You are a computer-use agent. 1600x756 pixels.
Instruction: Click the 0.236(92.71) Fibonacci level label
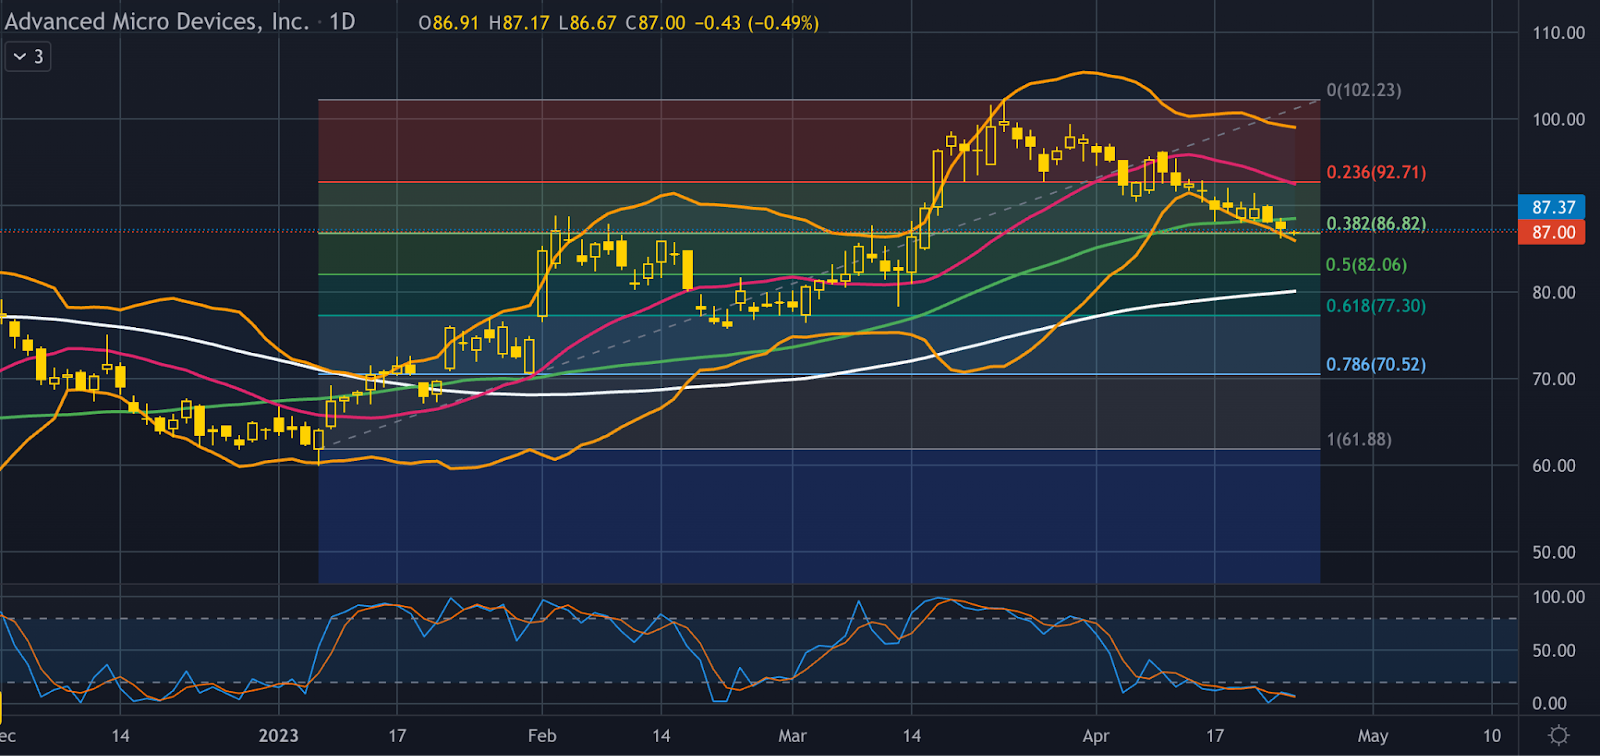click(1376, 172)
